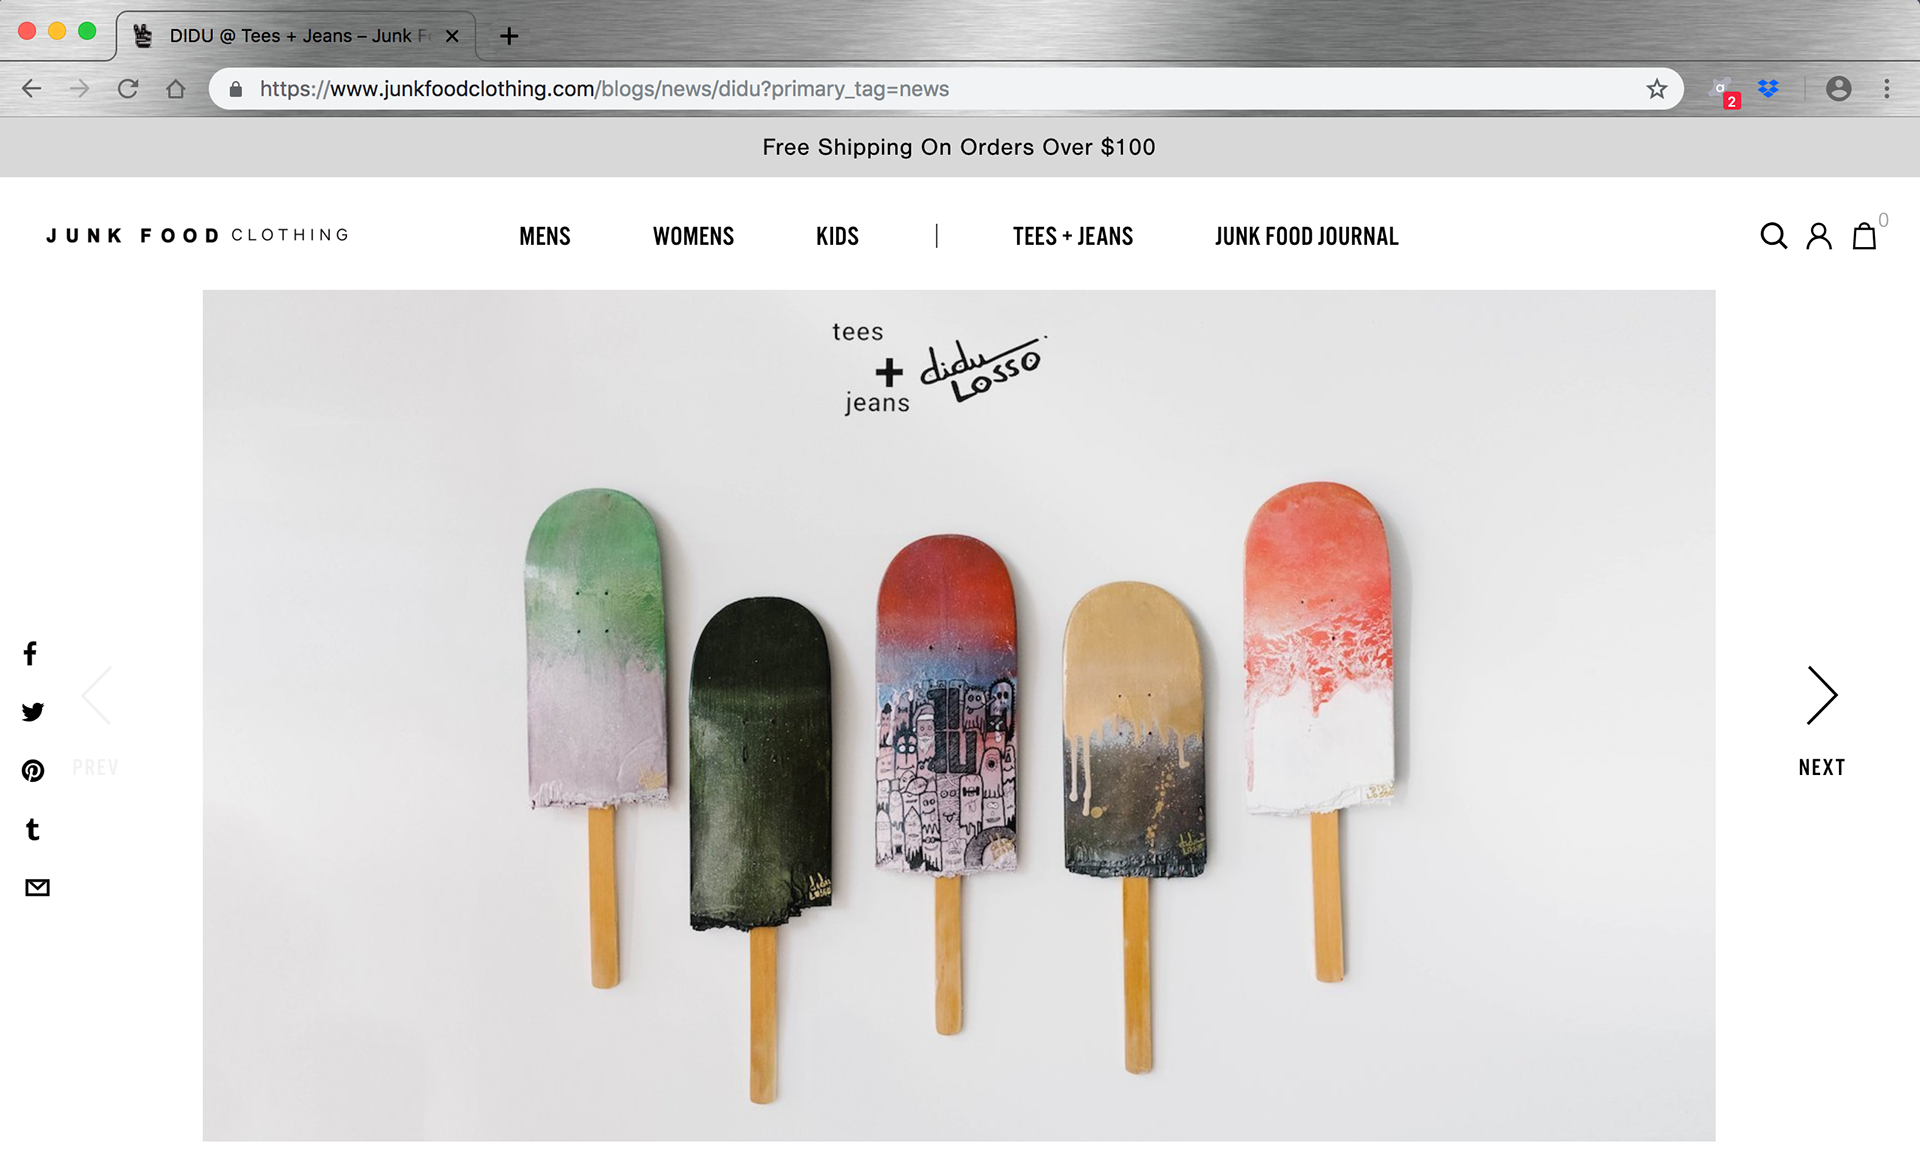Go to next post arrow
Image resolution: width=1920 pixels, height=1152 pixels.
(1822, 696)
